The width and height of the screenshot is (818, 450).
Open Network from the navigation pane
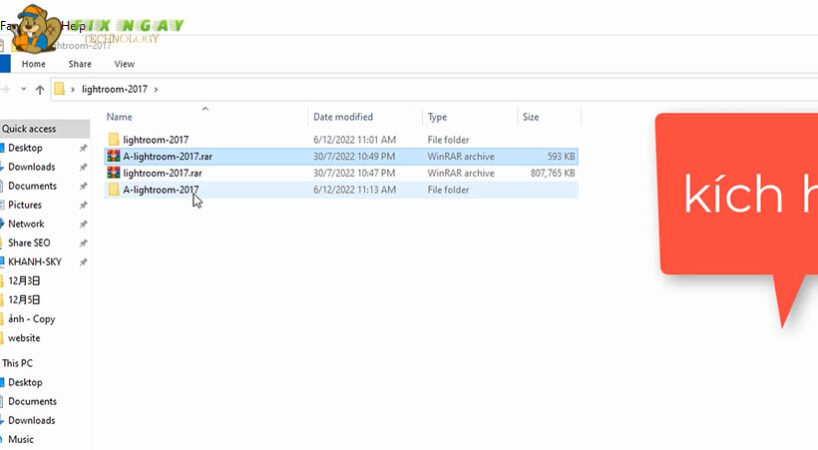point(26,224)
